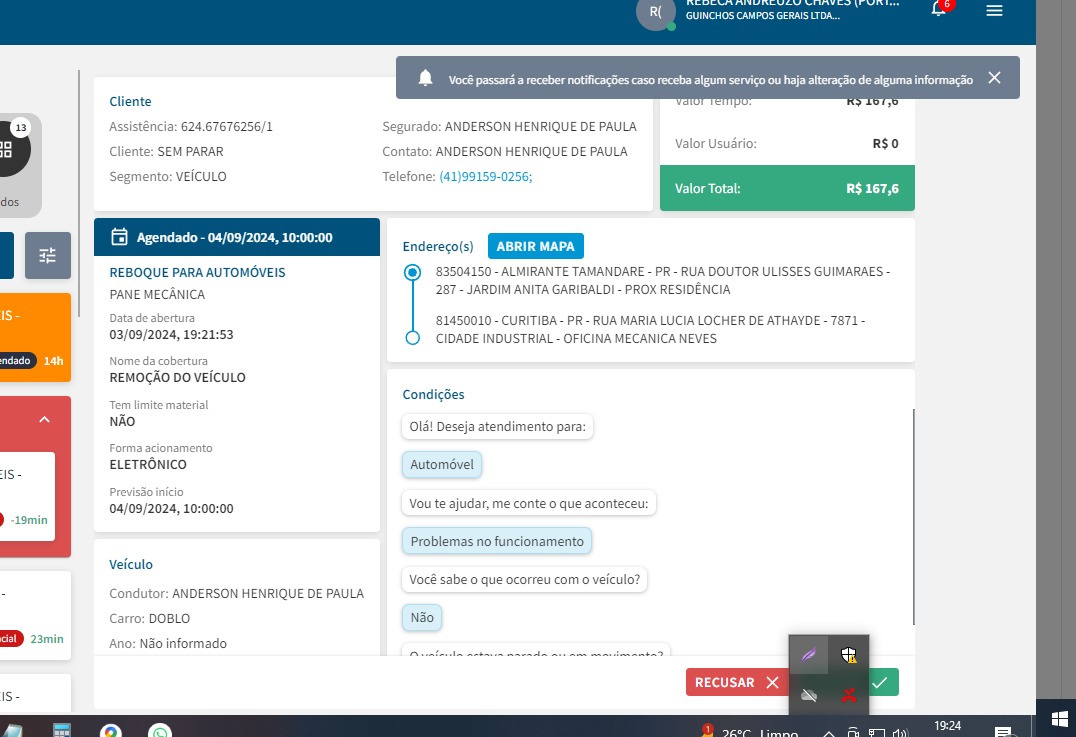Screen dimensions: 1076x737
Task: Click the Valor Usuário R$ 0 row
Action: [787, 143]
